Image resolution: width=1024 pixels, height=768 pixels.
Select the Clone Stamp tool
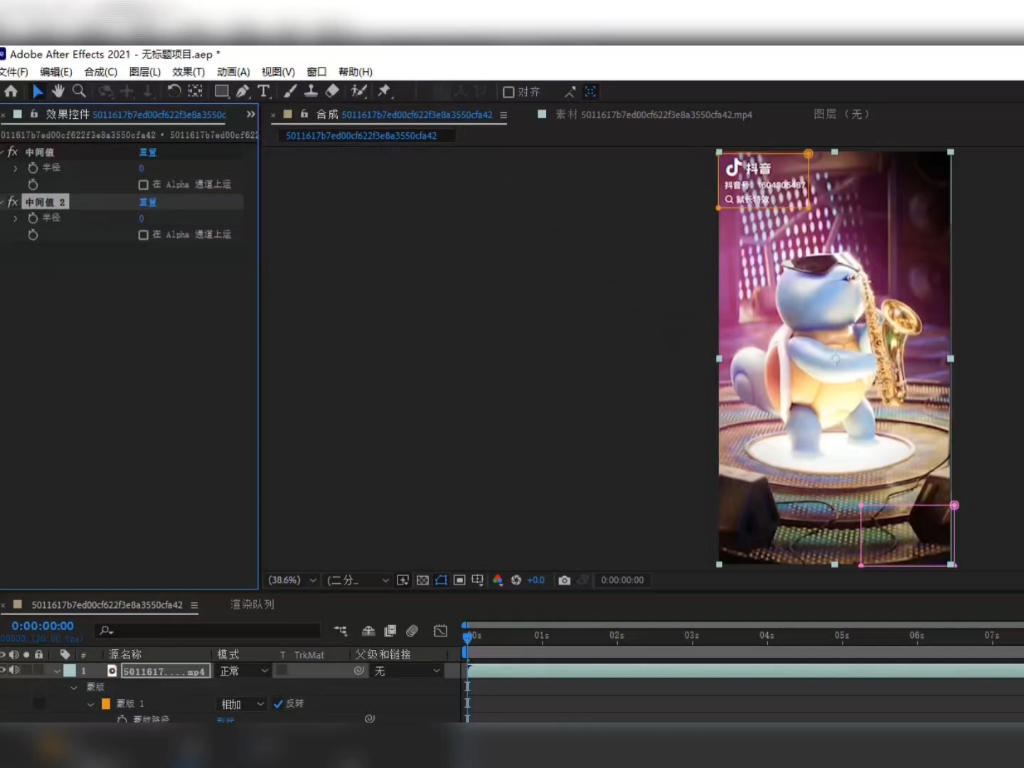coord(311,91)
